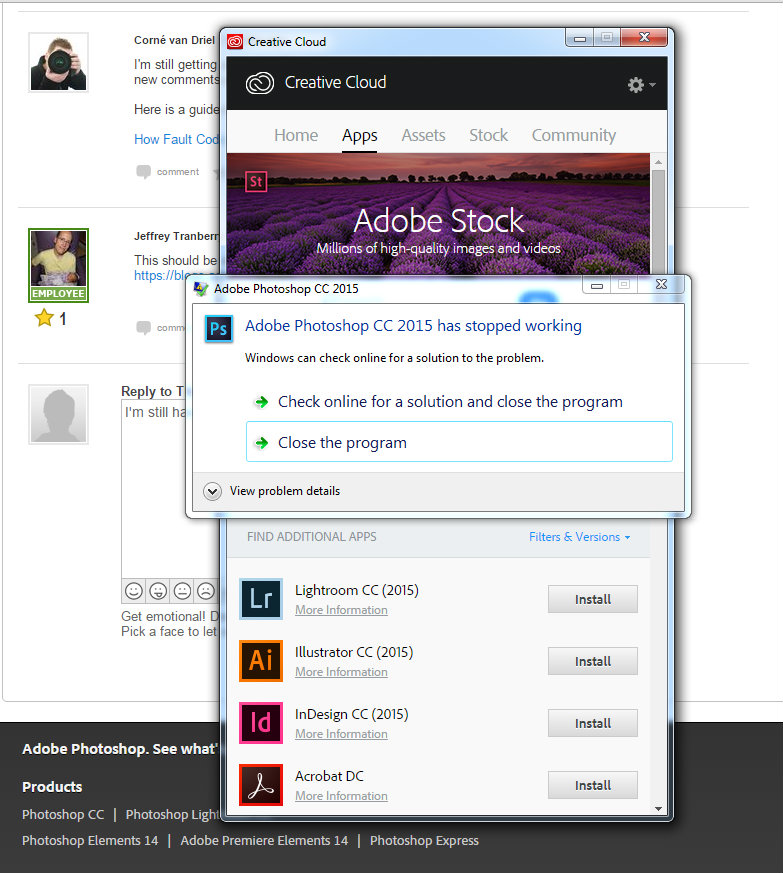Click Creative Cloud scrollbar up arrow
This screenshot has width=783, height=873.
coord(658,162)
